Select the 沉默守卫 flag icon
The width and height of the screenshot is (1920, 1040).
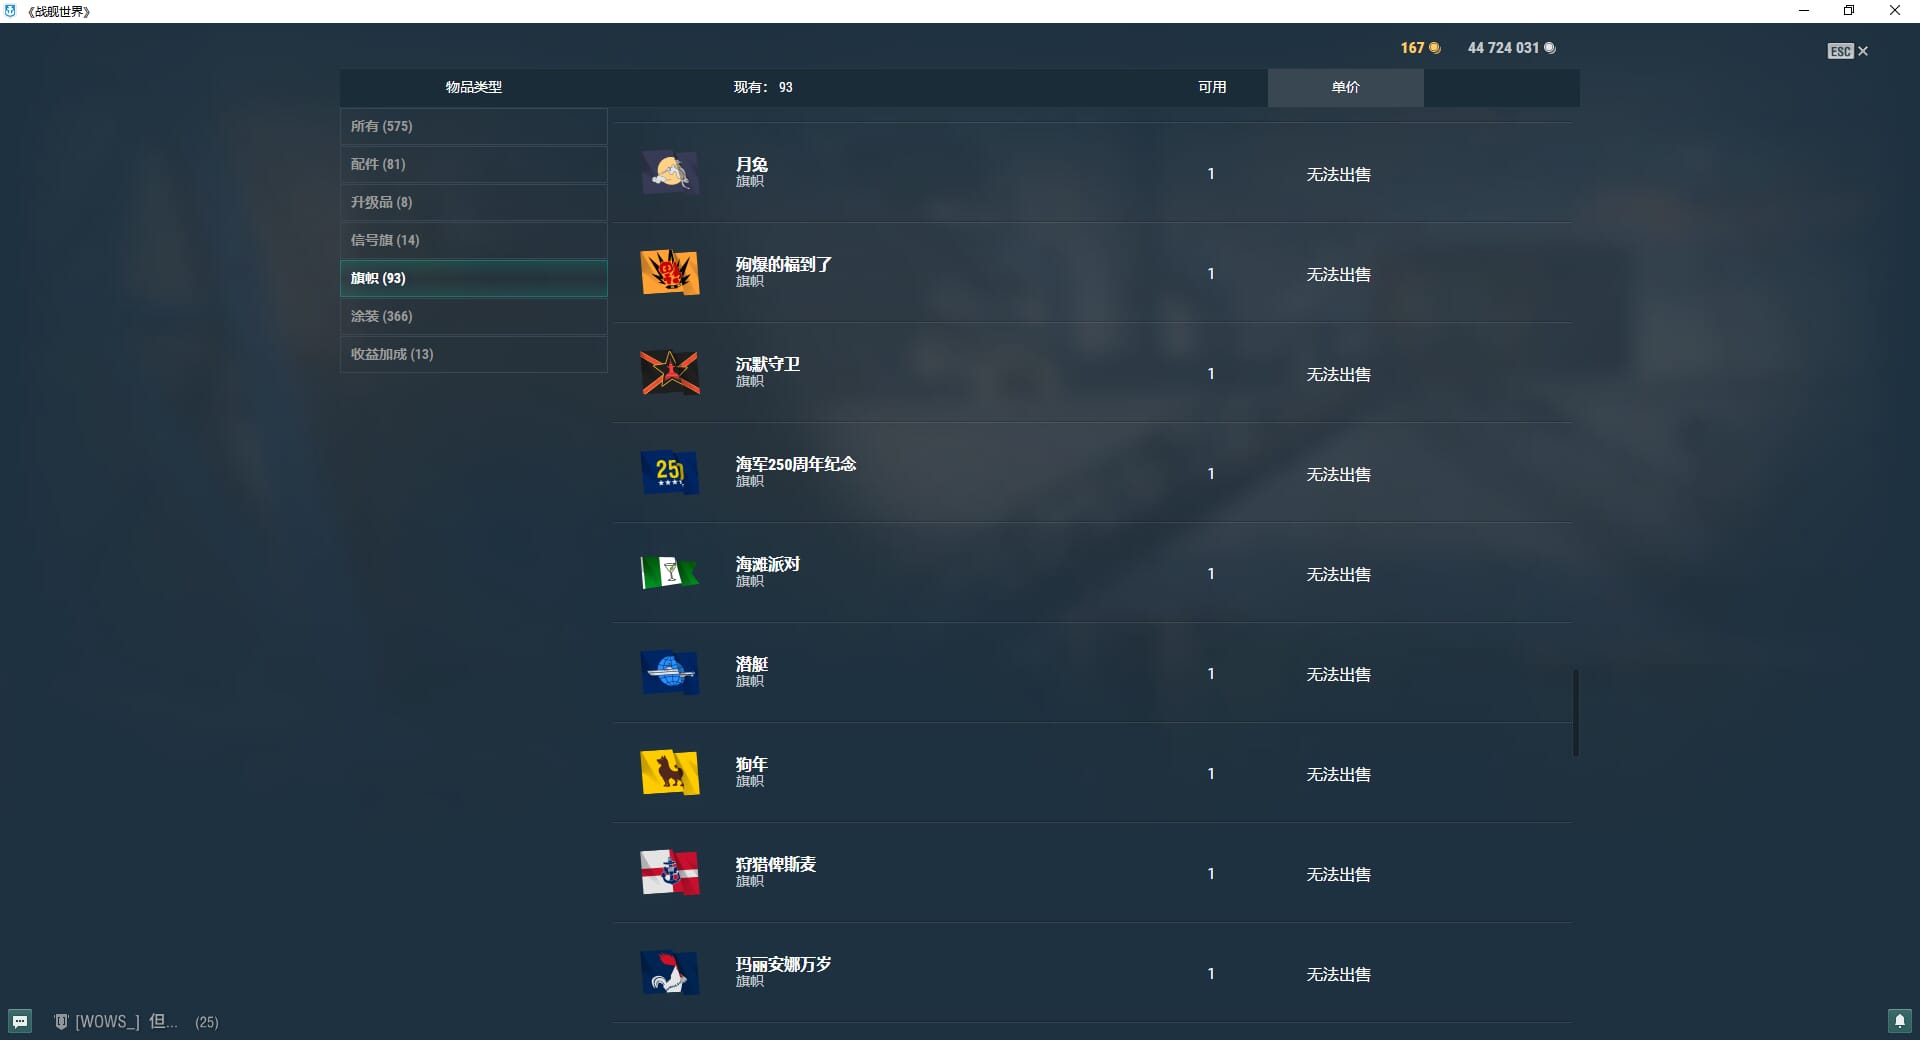[x=669, y=372]
